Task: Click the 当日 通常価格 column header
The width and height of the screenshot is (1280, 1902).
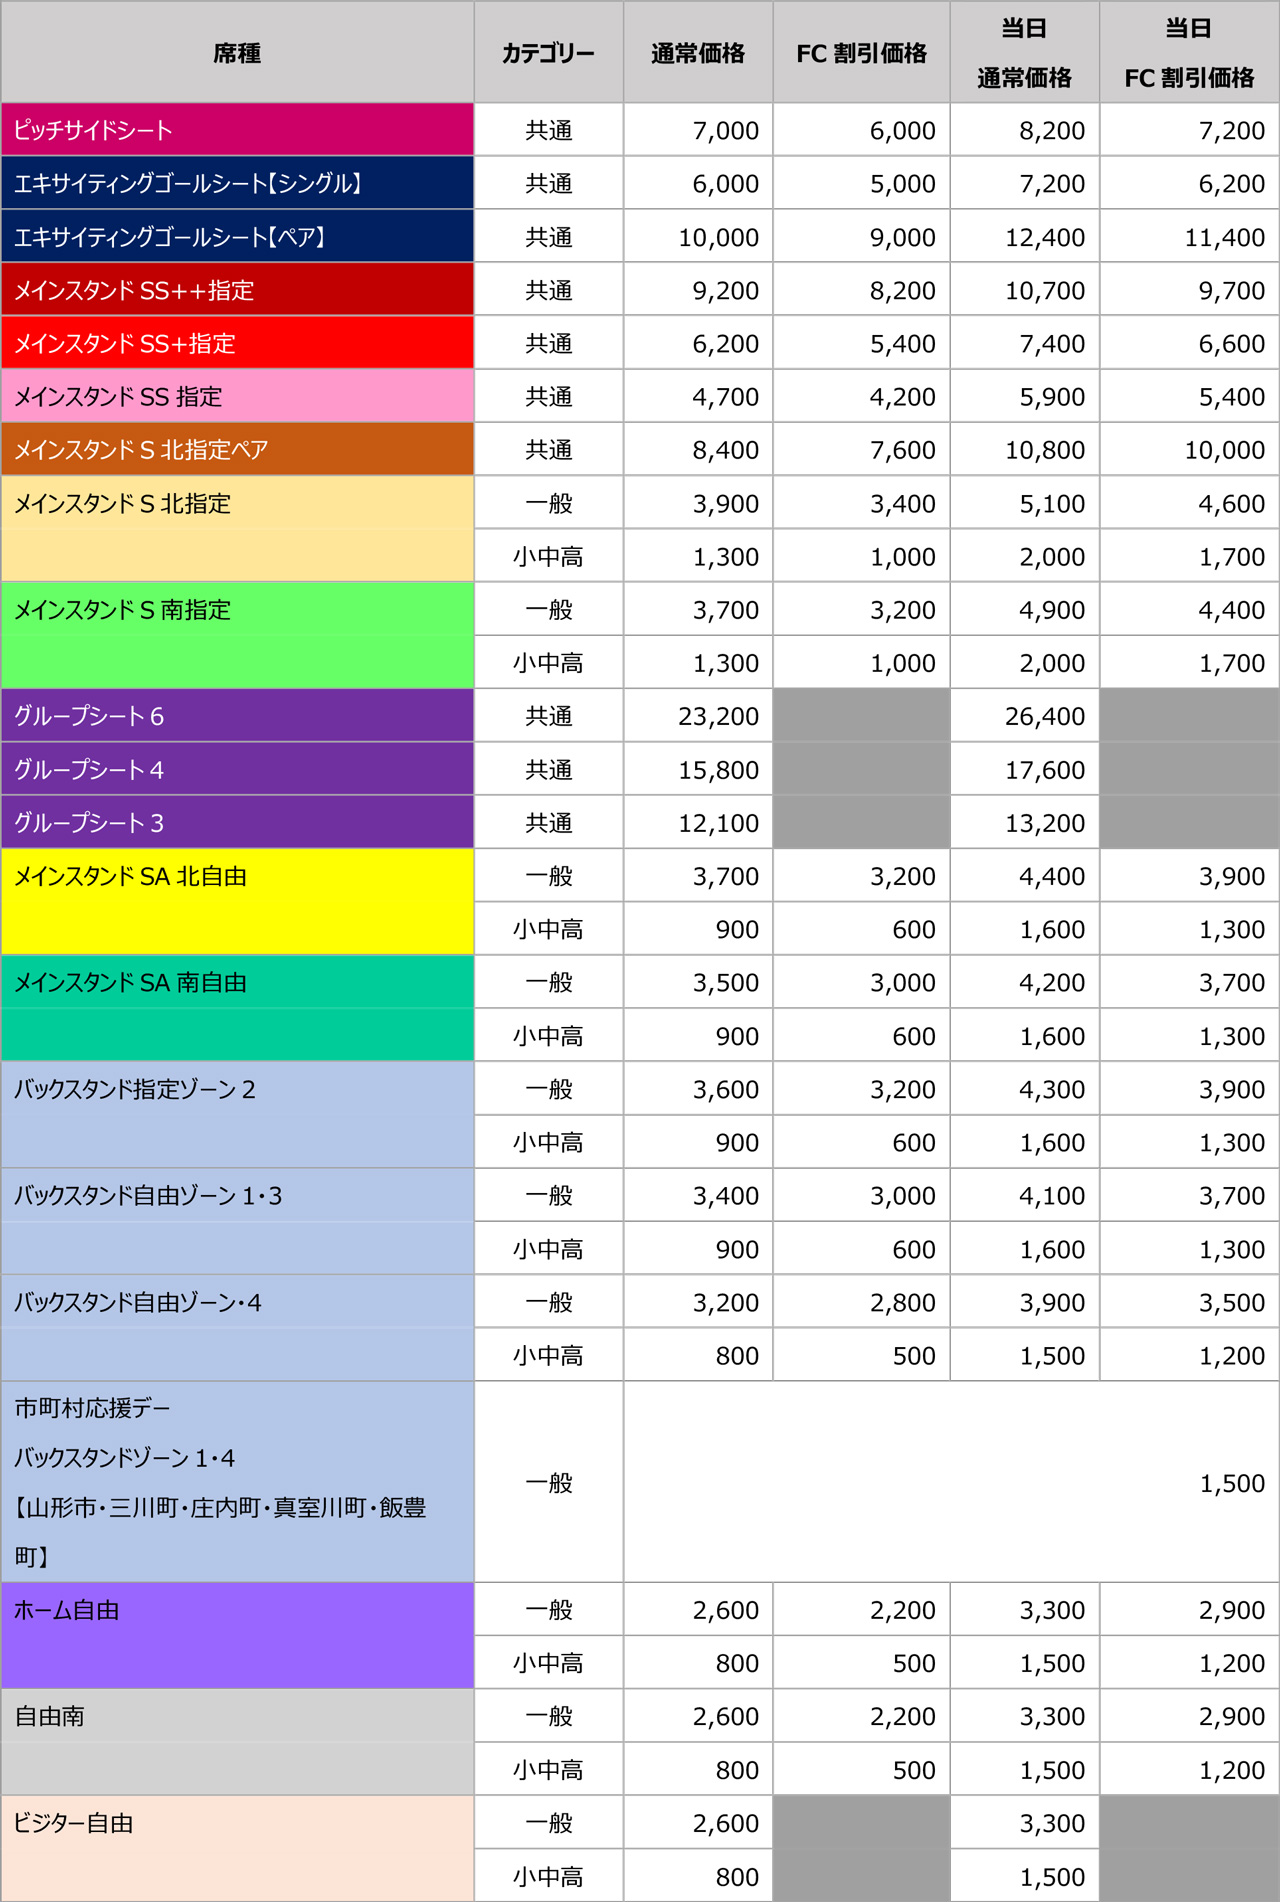Action: [1024, 53]
